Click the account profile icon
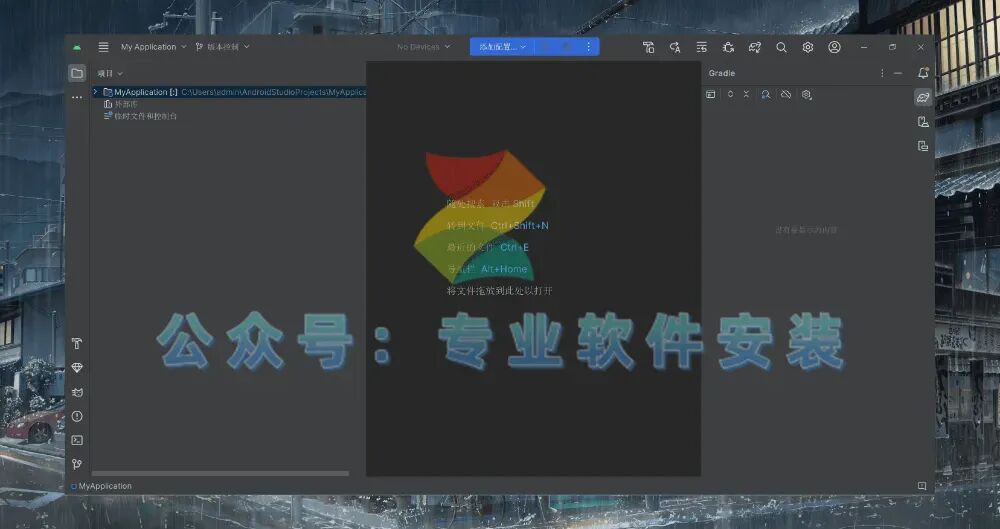 834,47
